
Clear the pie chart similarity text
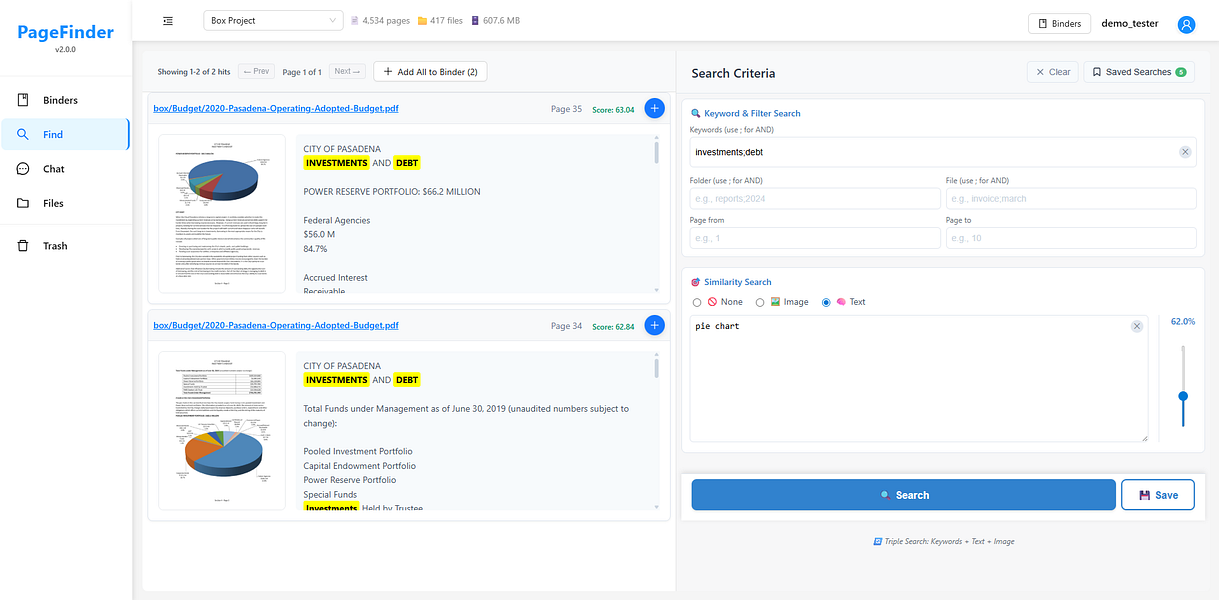tap(1137, 327)
